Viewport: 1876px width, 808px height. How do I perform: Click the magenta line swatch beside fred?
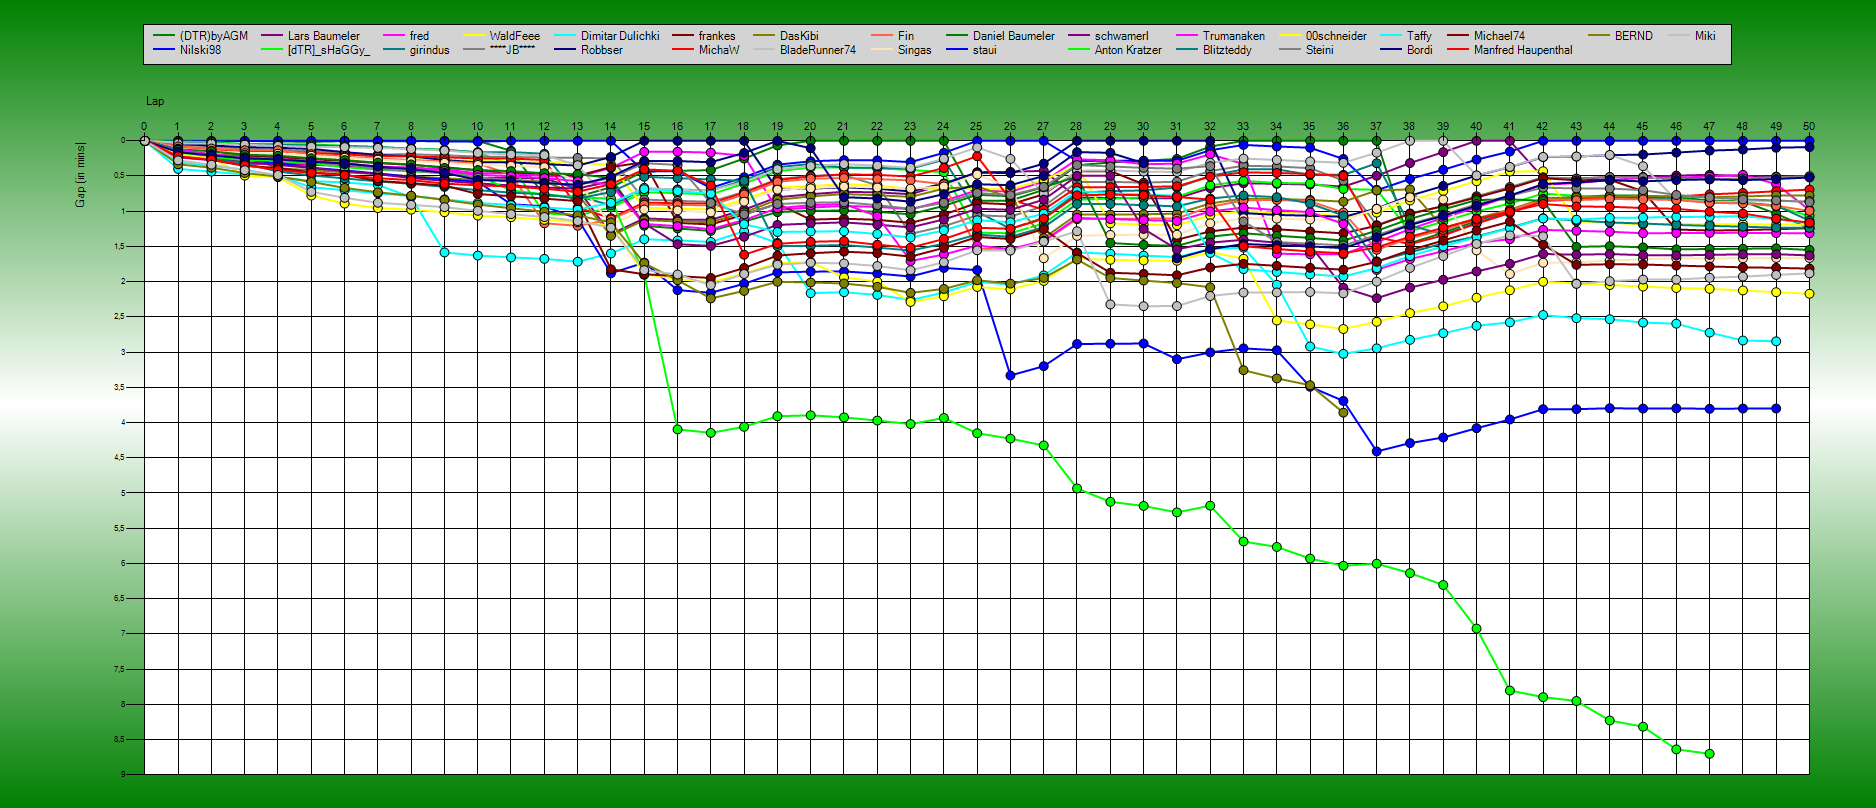coord(394,36)
